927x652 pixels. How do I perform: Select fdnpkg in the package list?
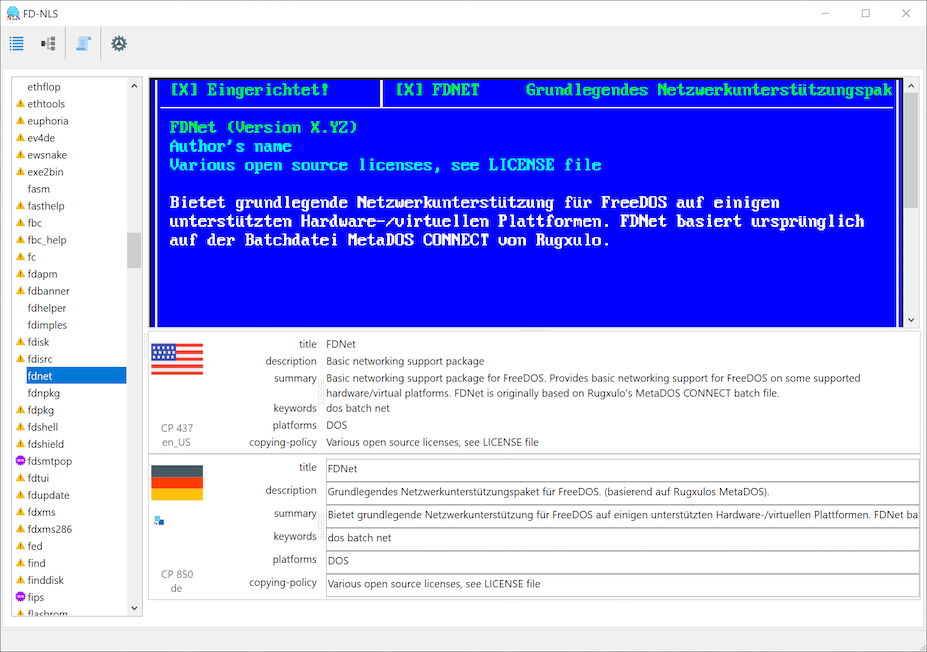pyautogui.click(x=44, y=393)
